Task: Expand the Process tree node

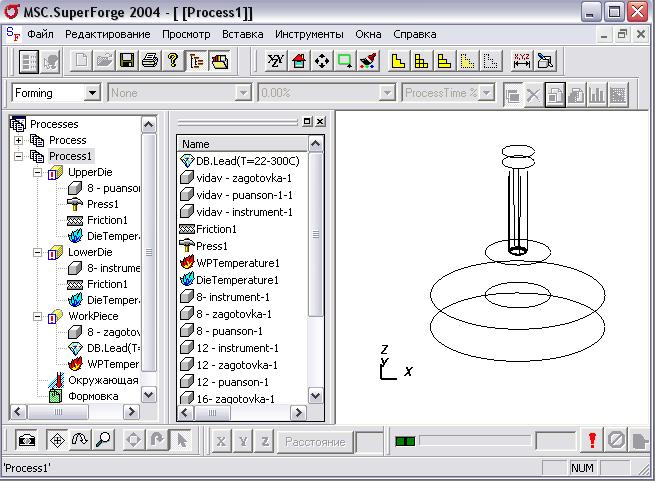Action: (18, 140)
